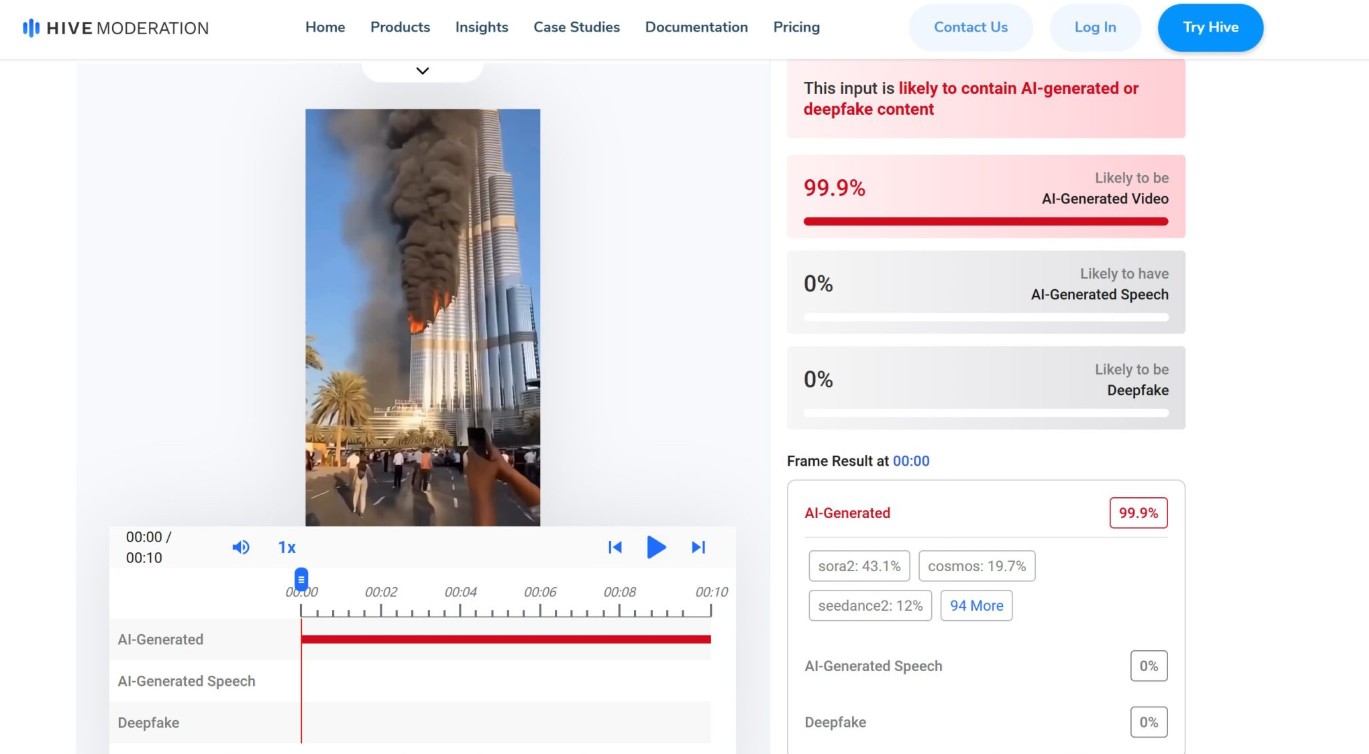The image size is (1369, 754).
Task: Select the seedance2 12% result chip
Action: coord(868,604)
